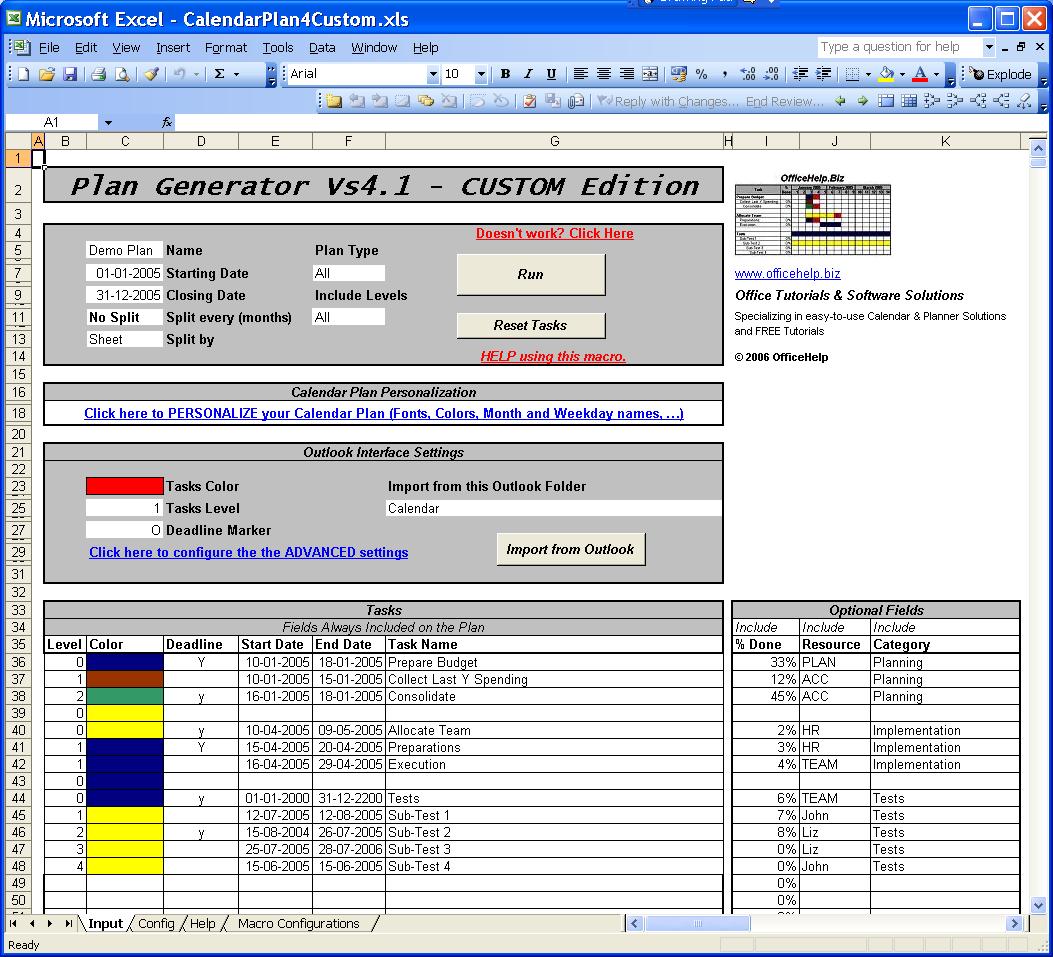Click the Save icon in the toolbar
This screenshot has height=957, width=1053.
70,74
